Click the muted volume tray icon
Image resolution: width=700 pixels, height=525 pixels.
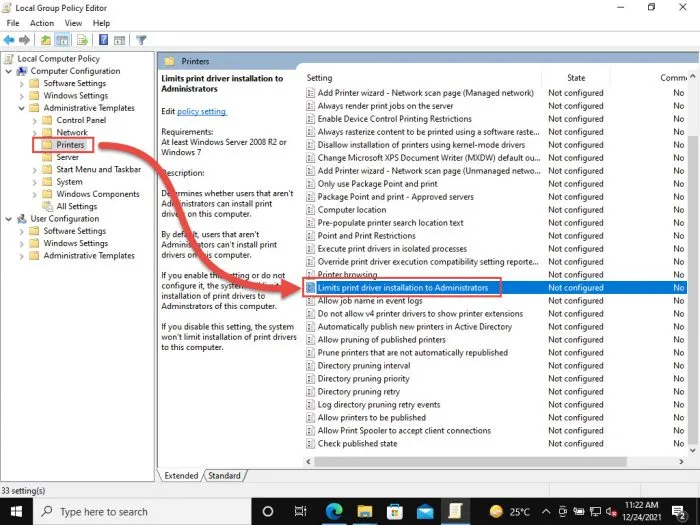[611, 512]
